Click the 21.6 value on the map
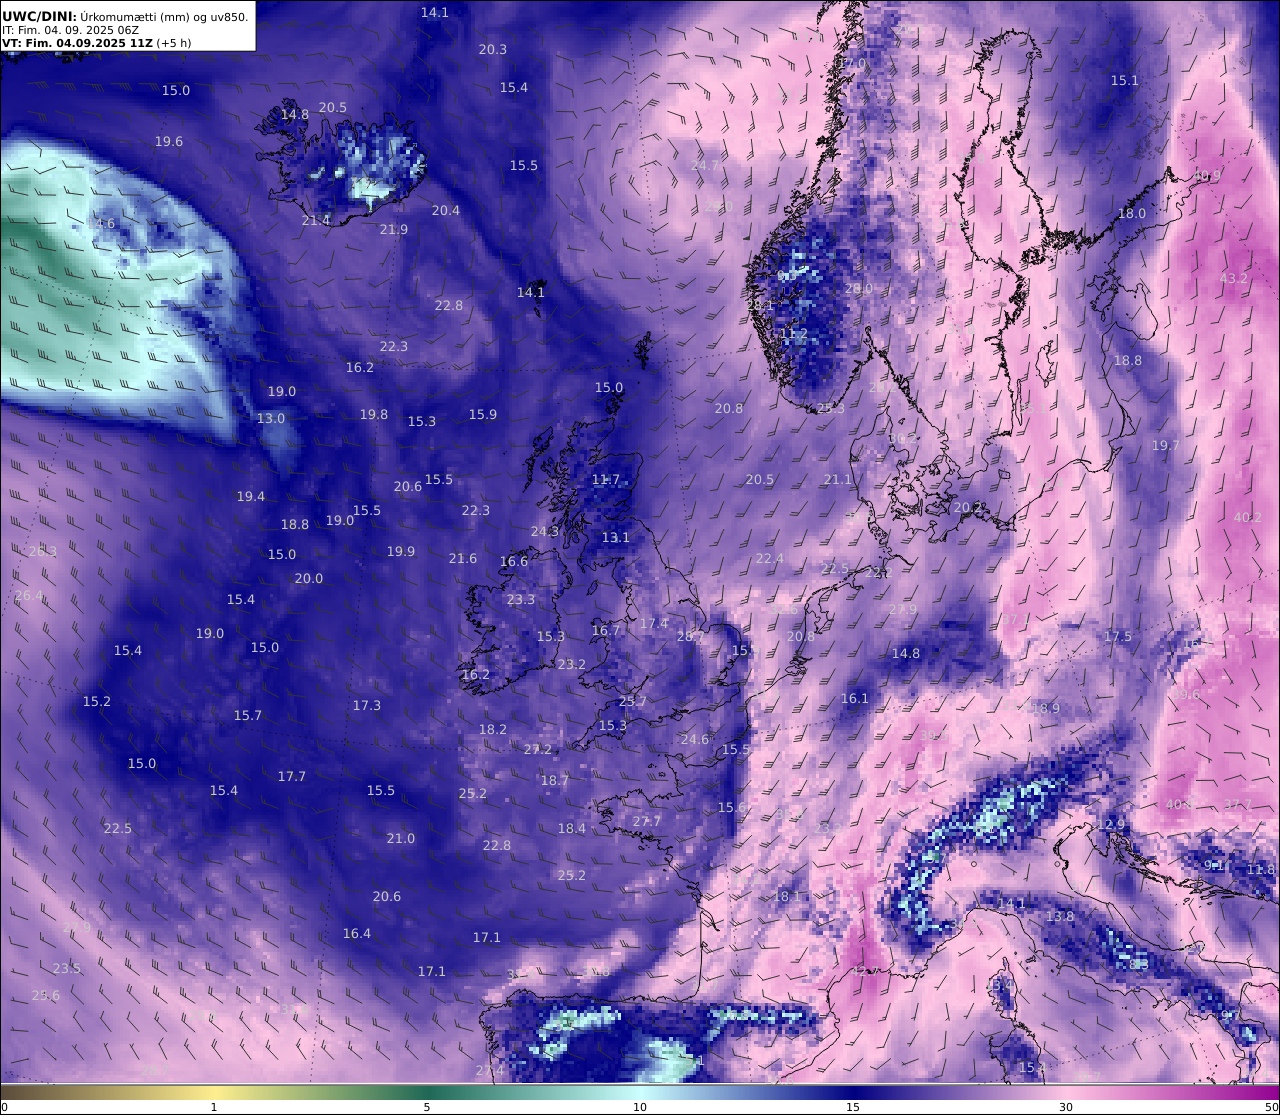 pyautogui.click(x=463, y=558)
